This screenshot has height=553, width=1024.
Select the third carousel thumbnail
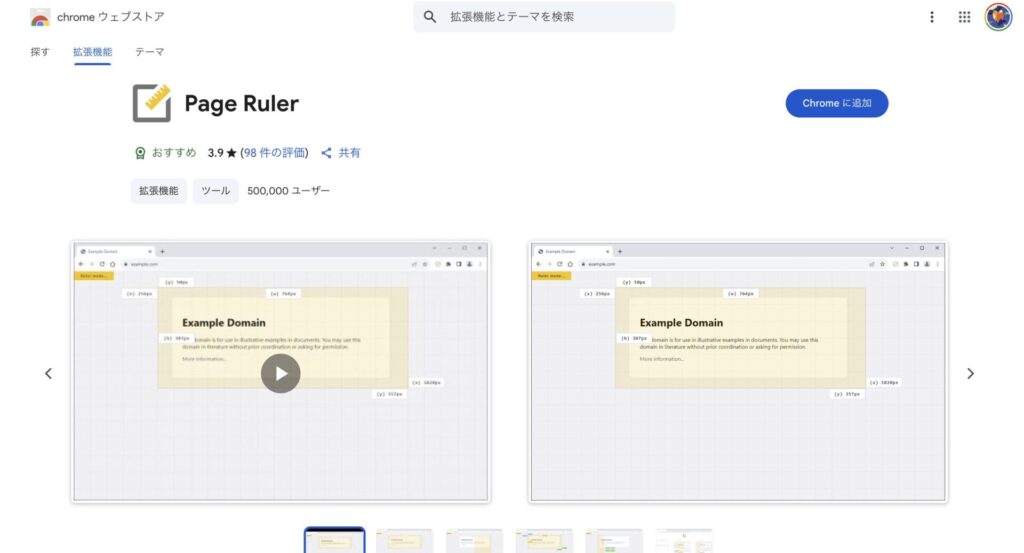(x=474, y=541)
